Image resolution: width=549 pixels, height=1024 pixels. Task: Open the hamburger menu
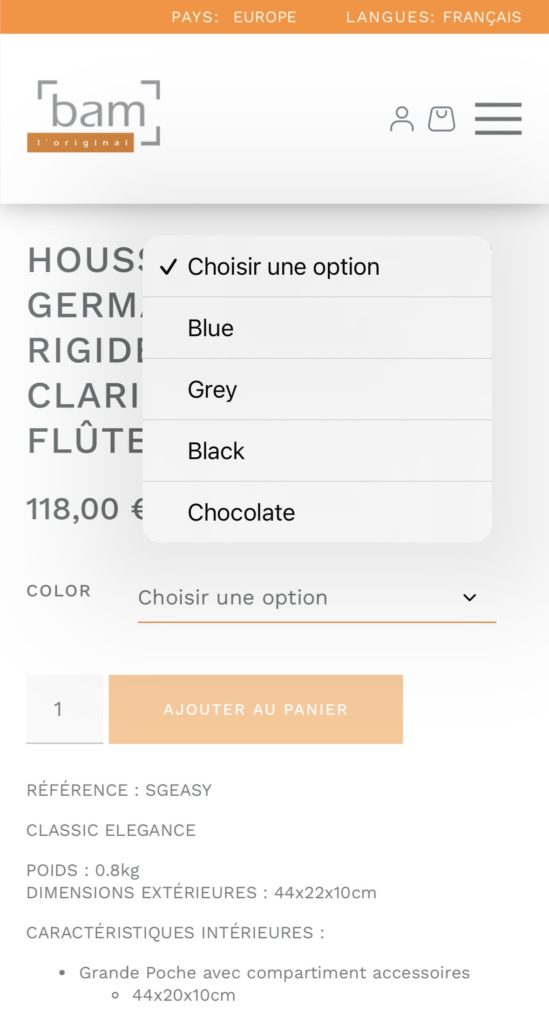coord(498,119)
